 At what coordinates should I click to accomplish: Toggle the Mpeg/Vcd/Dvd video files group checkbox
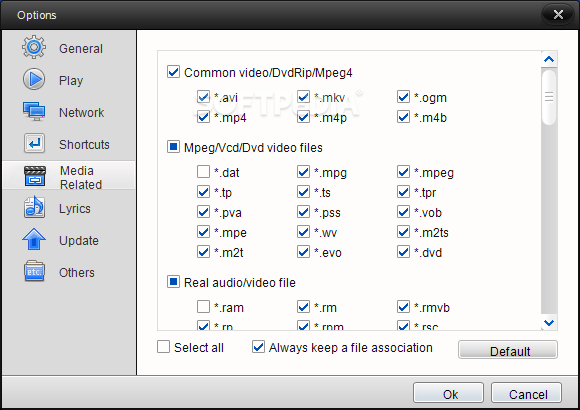pos(173,147)
